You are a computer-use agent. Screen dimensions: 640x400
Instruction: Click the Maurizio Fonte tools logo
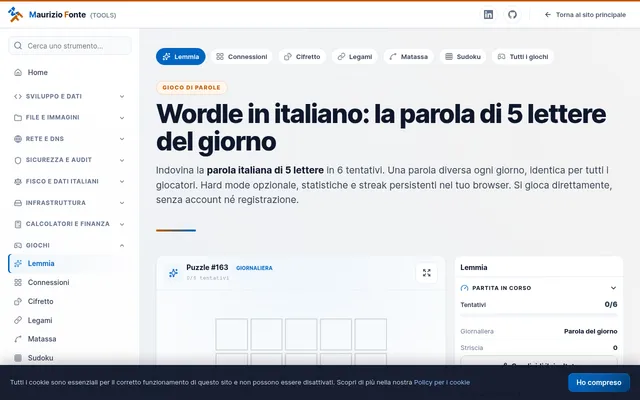(x=62, y=15)
